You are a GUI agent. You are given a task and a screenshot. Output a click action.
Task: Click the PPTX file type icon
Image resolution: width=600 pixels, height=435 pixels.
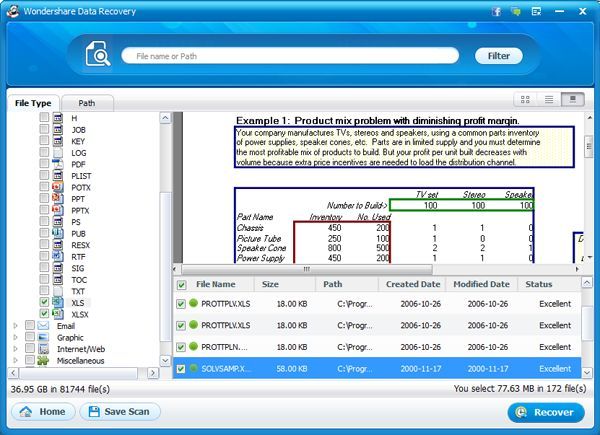[58, 210]
